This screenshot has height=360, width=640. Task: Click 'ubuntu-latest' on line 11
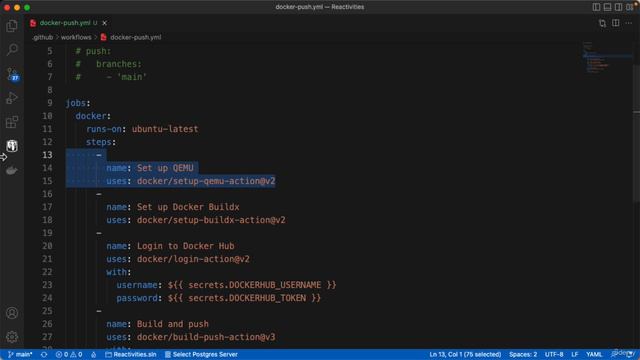pos(165,129)
